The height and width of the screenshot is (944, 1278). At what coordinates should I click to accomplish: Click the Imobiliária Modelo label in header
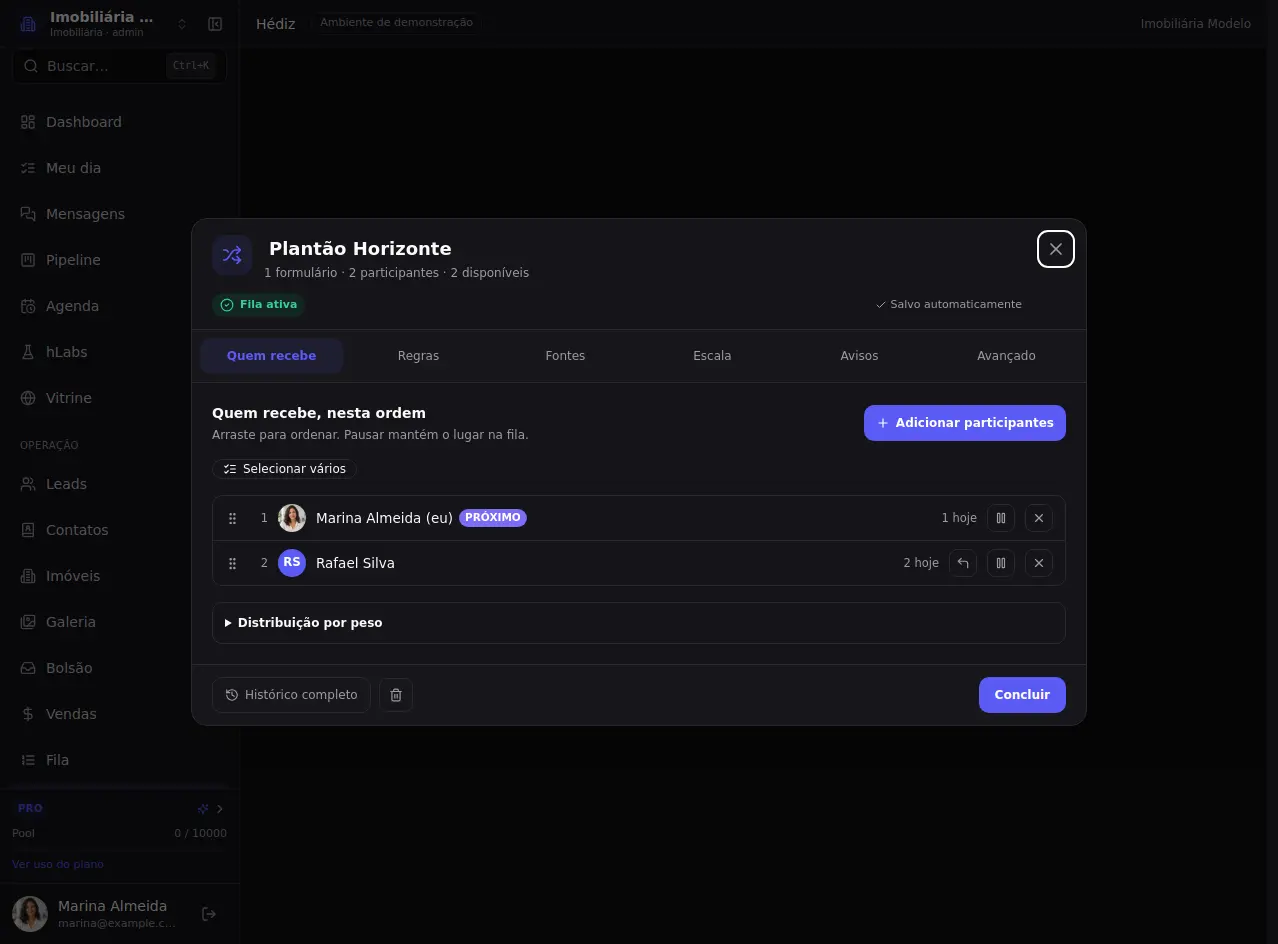(x=1196, y=24)
